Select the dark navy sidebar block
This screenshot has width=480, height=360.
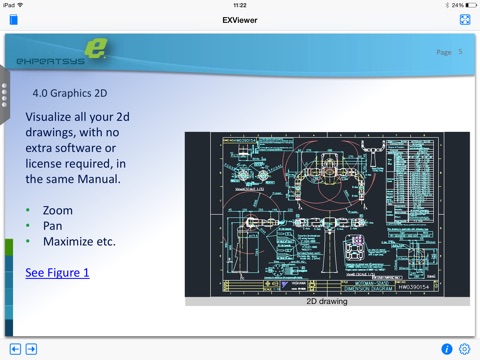[9, 327]
